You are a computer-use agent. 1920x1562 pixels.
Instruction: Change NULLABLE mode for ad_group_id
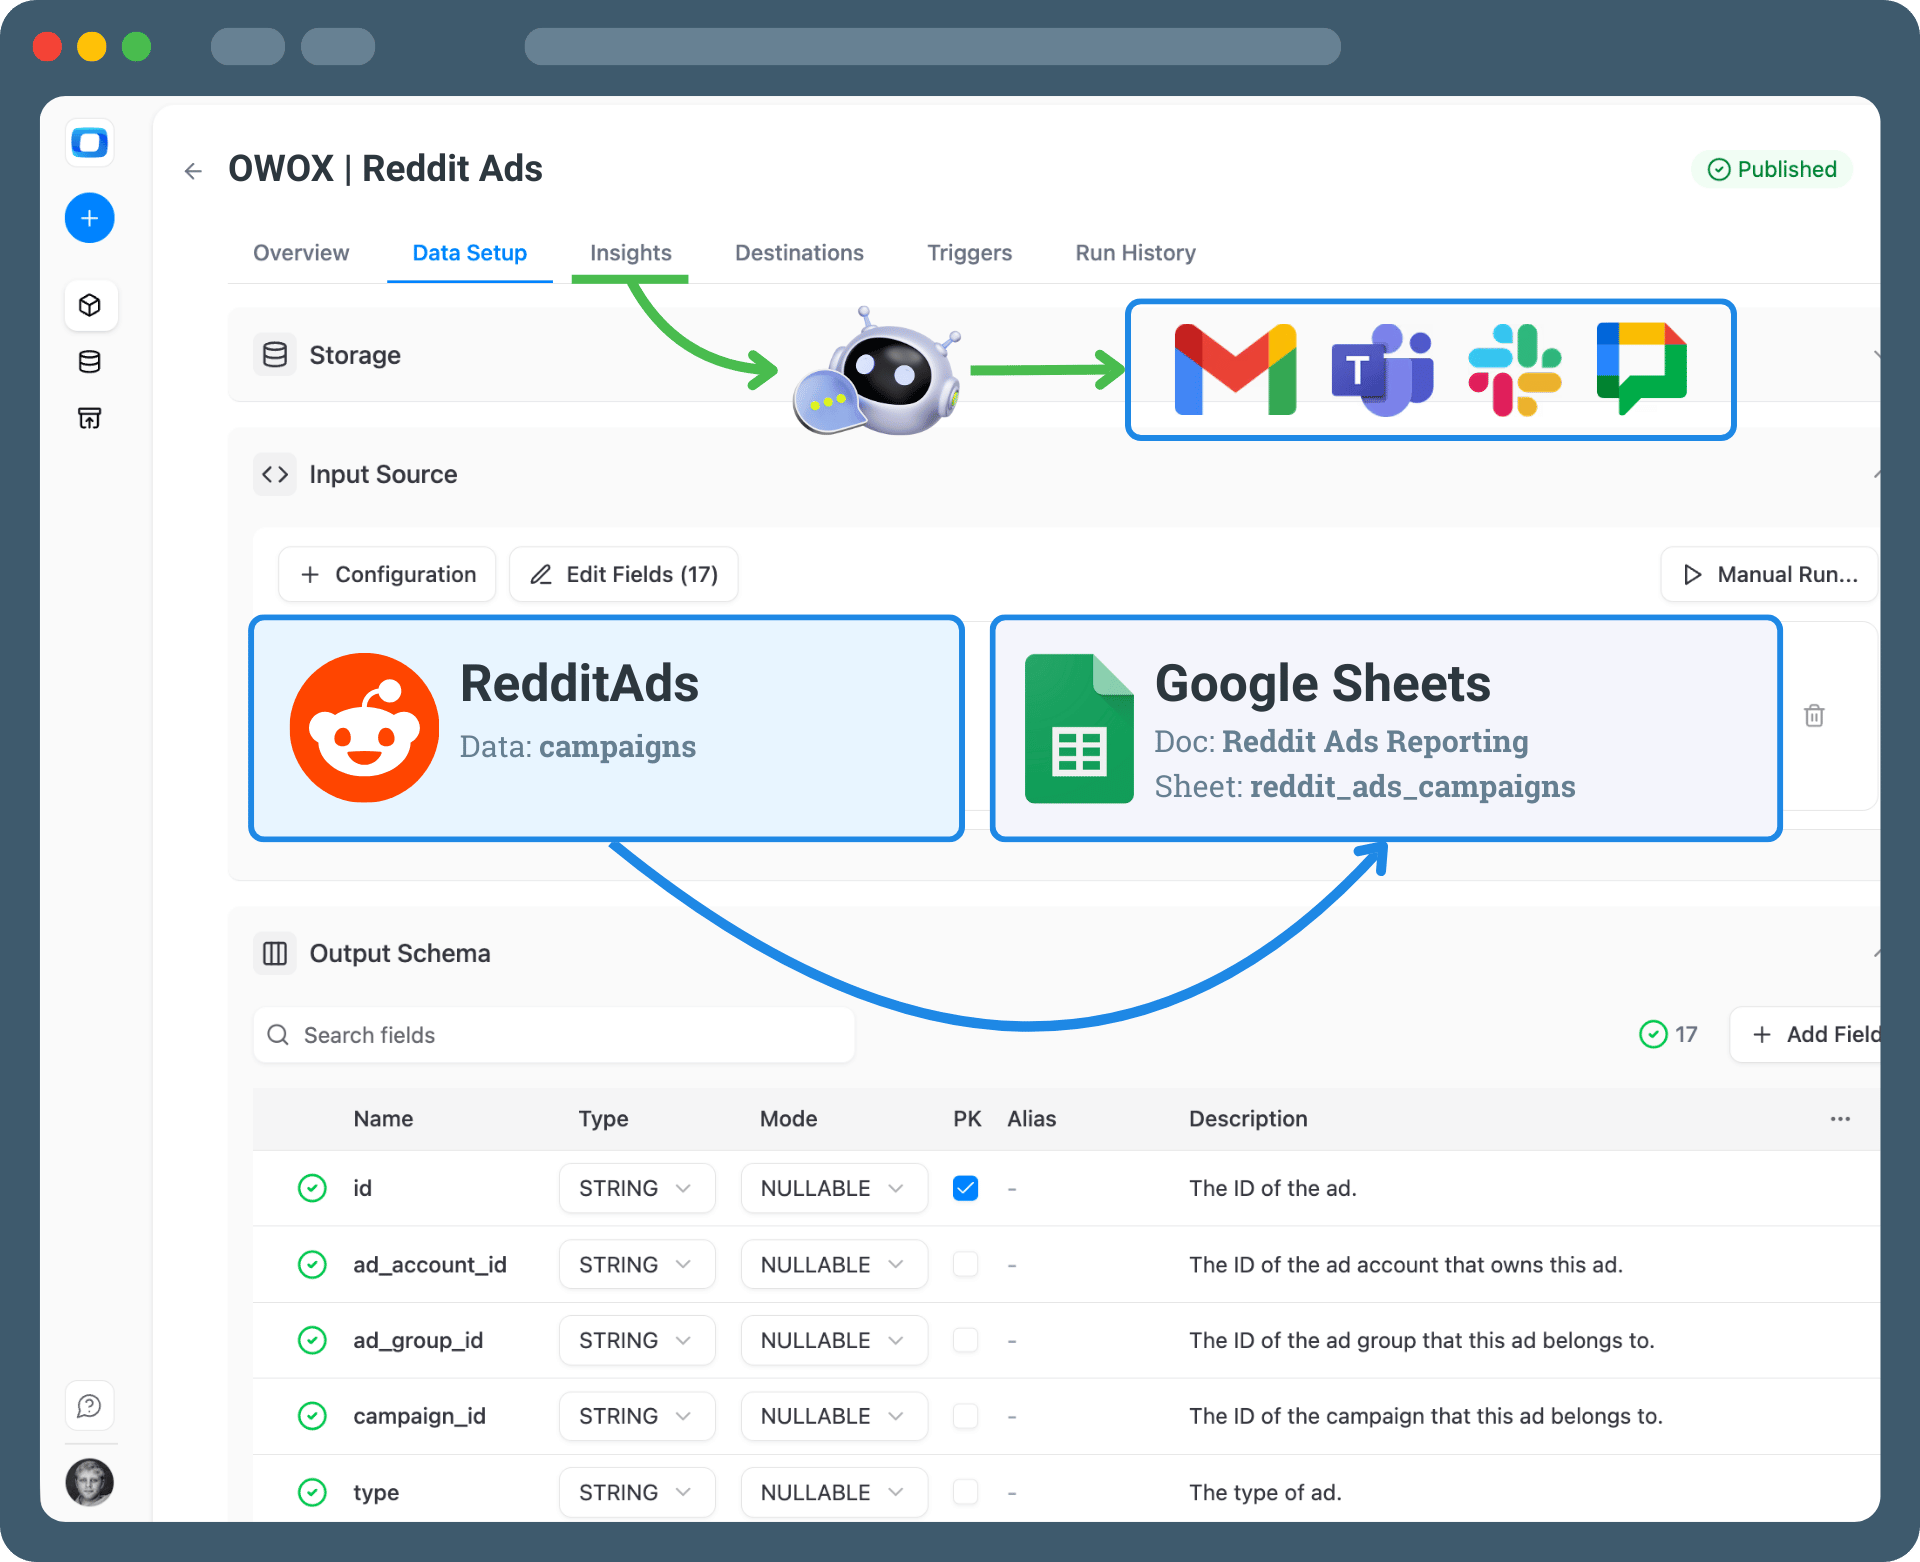point(834,1340)
